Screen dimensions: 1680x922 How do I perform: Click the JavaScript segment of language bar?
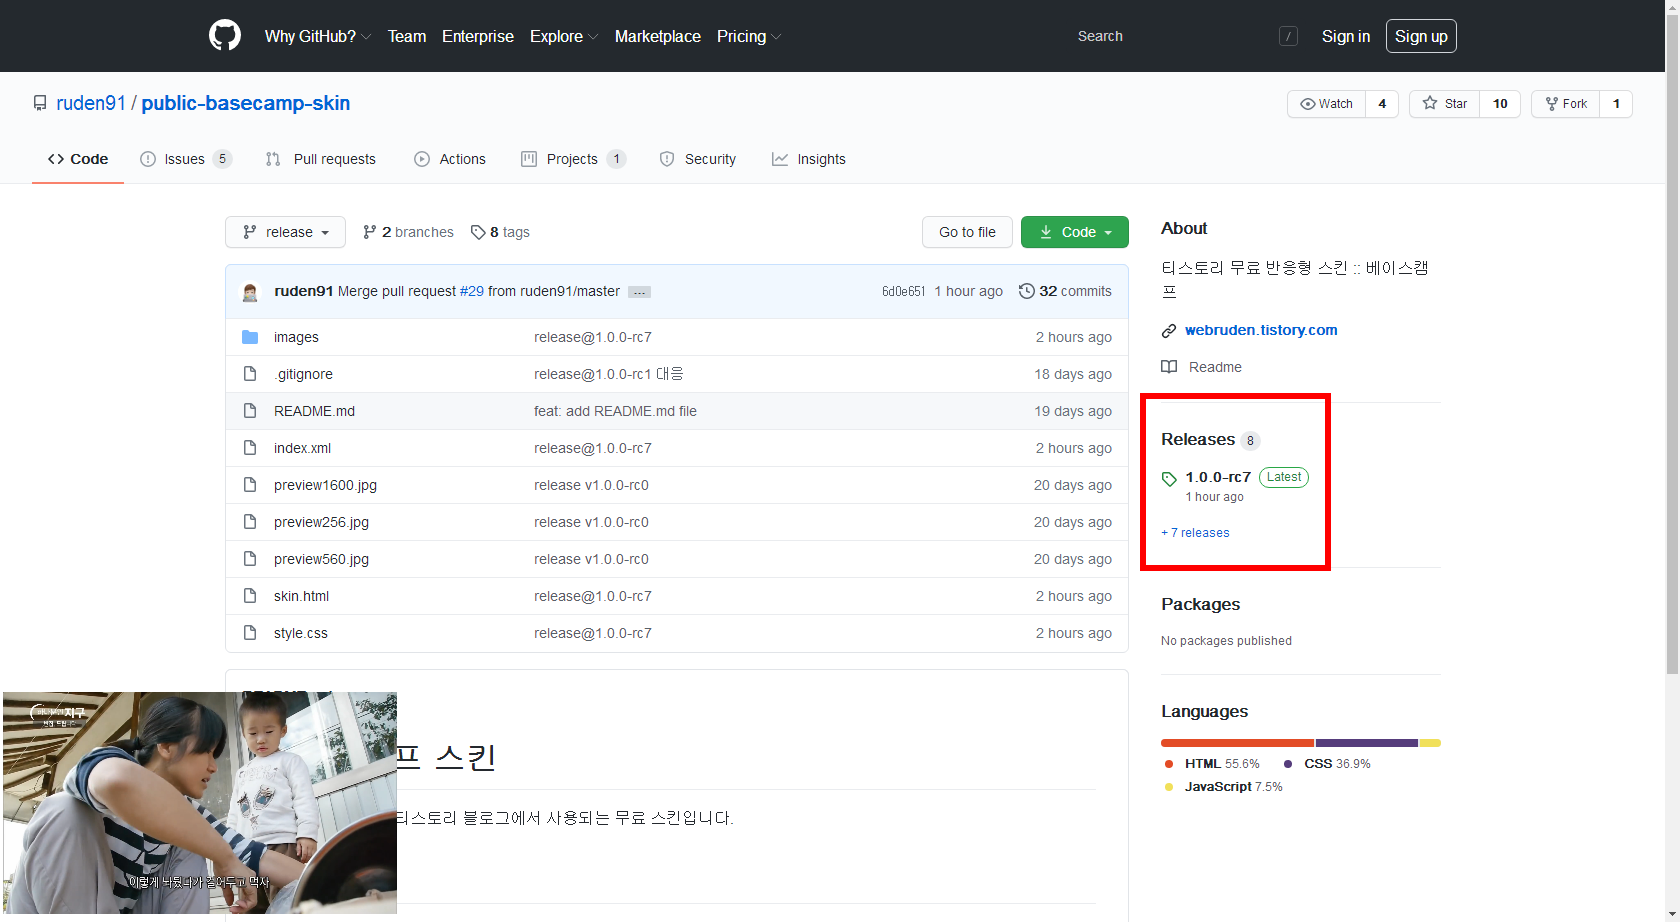pos(1430,743)
